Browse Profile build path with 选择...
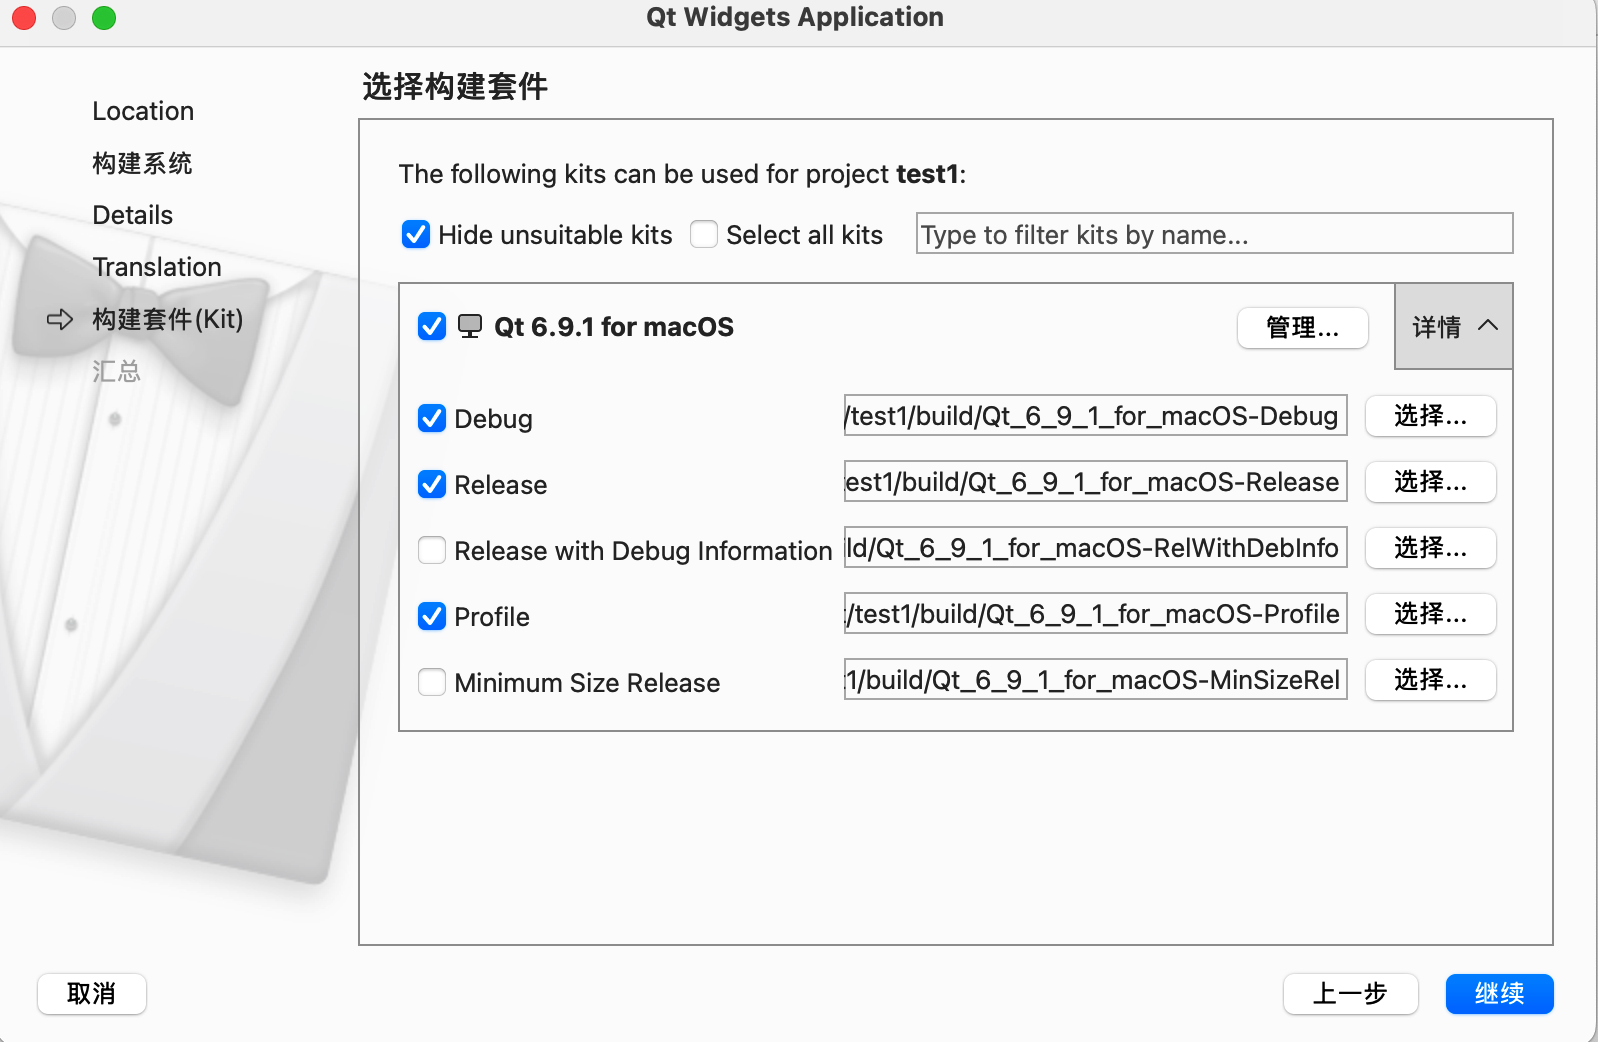The image size is (1598, 1042). click(1430, 614)
